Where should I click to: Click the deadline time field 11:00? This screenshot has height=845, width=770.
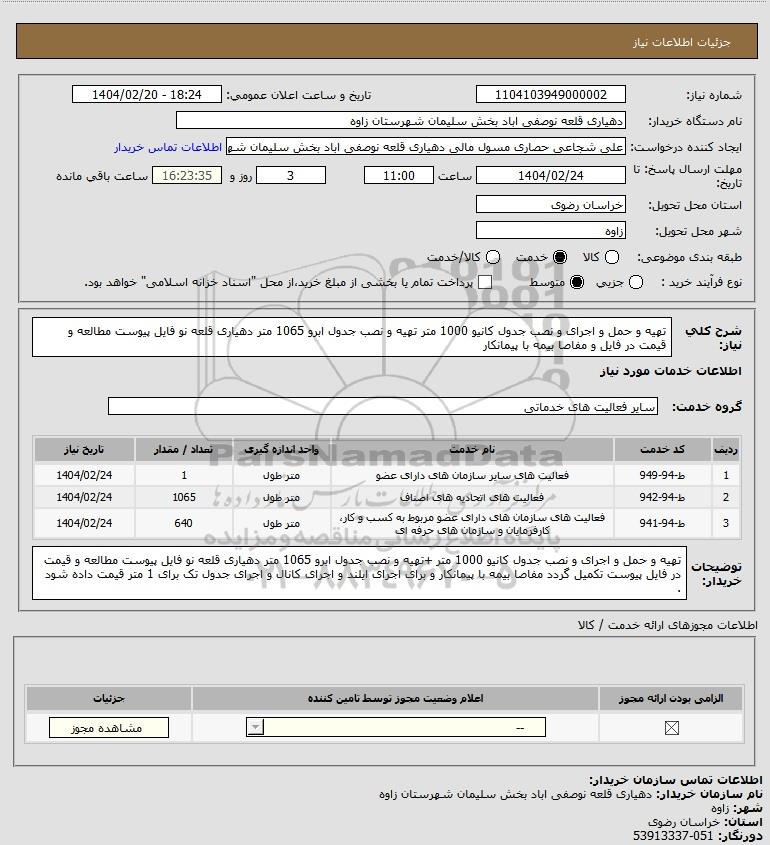coord(399,176)
